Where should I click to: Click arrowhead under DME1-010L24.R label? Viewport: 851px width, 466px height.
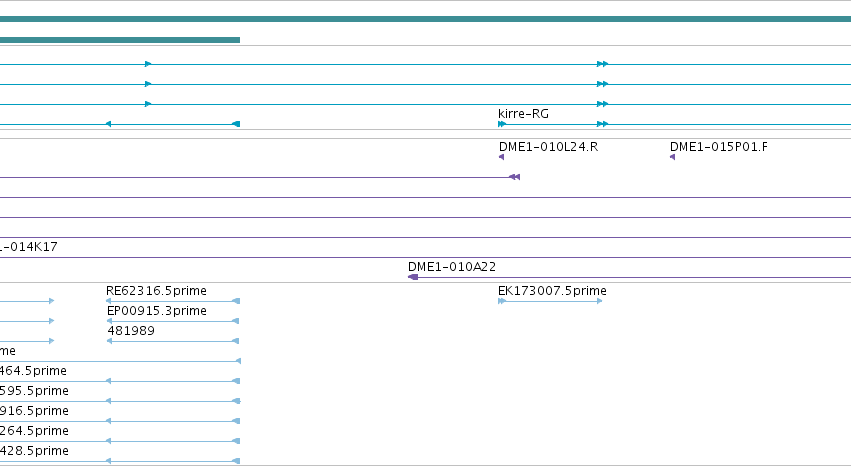(501, 157)
